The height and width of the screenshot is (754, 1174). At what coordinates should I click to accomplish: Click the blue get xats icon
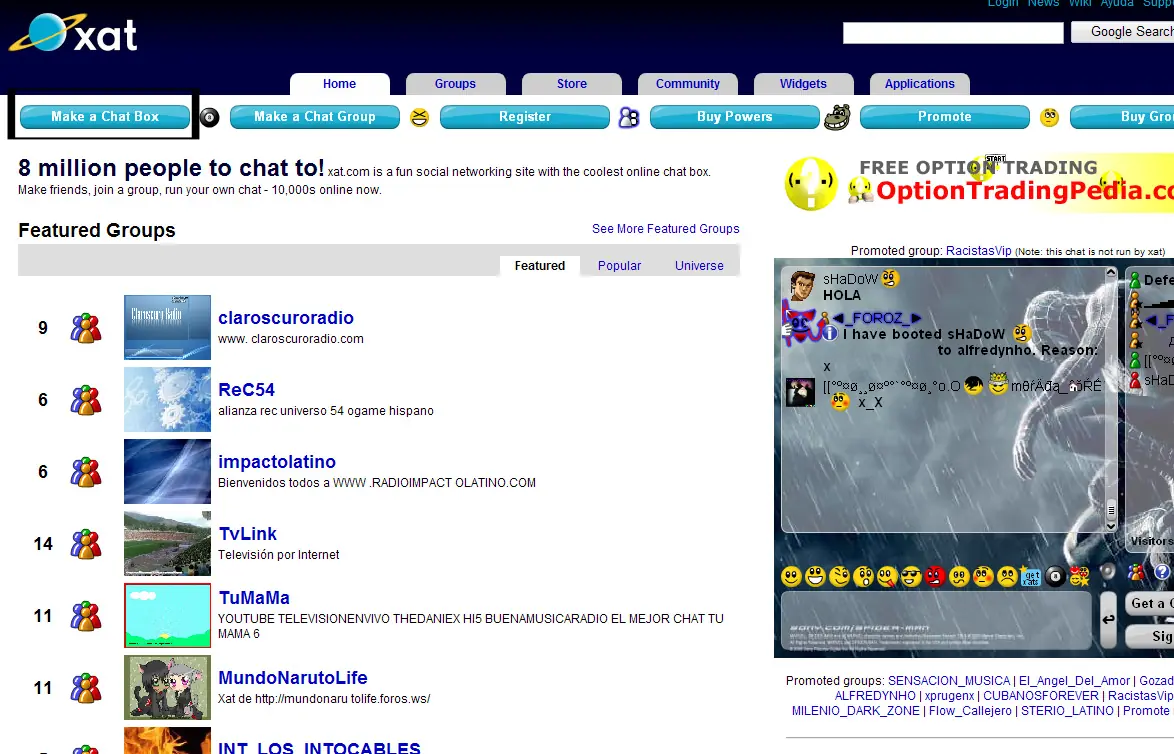1031,577
